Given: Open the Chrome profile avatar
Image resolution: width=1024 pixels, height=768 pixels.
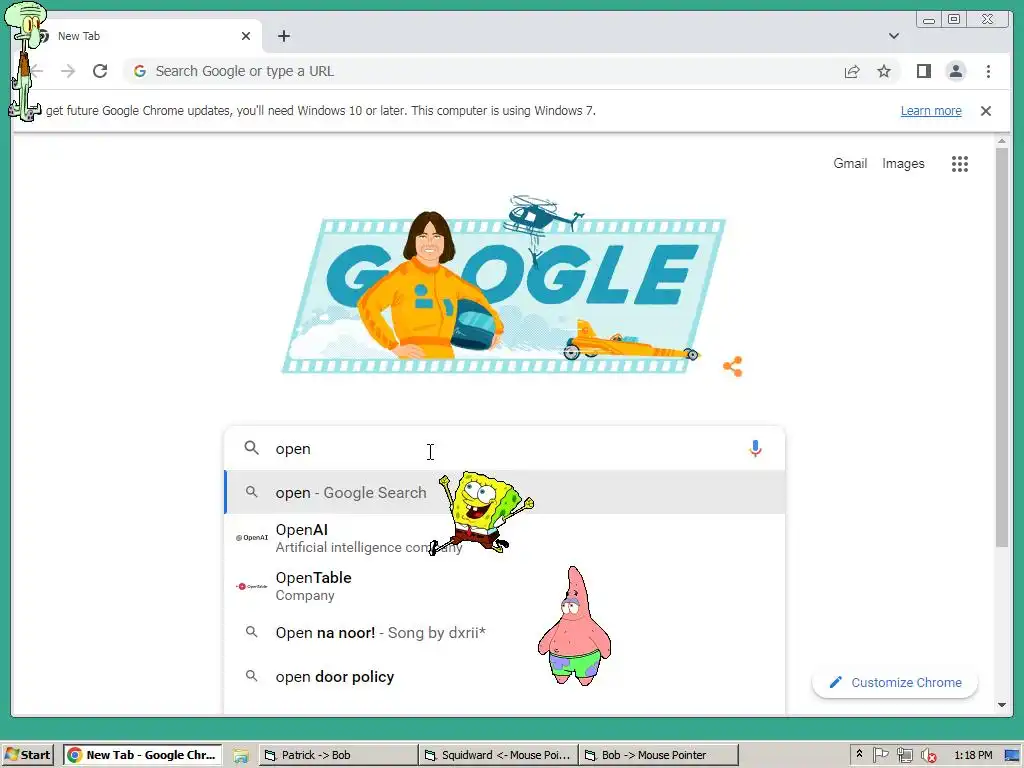Looking at the screenshot, I should [x=955, y=71].
